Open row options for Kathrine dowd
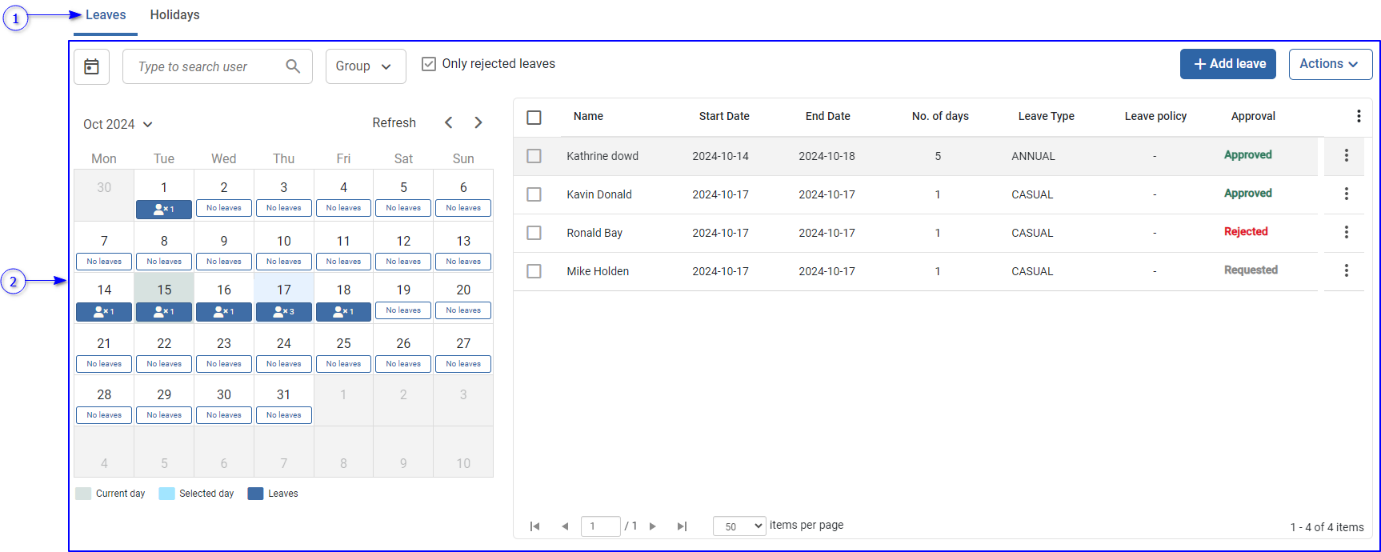1381x552 pixels. pos(1346,155)
